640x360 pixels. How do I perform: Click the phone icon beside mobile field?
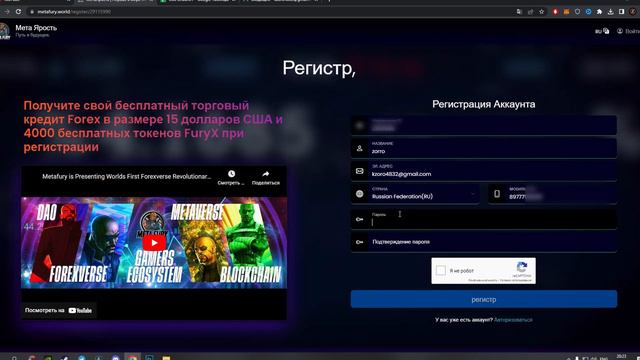tap(497, 193)
